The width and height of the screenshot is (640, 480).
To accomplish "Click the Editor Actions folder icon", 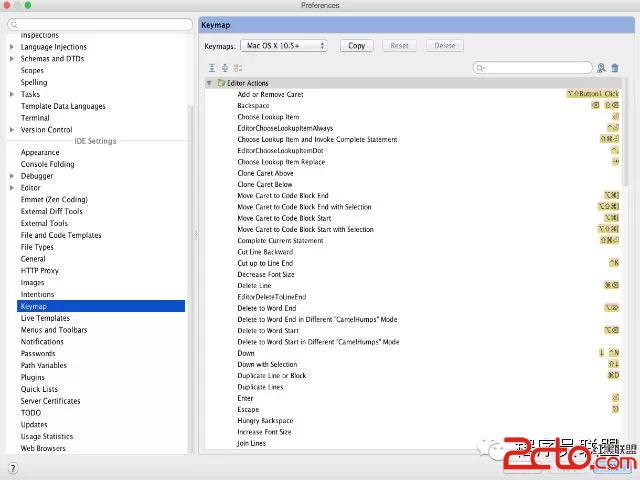I will (221, 83).
